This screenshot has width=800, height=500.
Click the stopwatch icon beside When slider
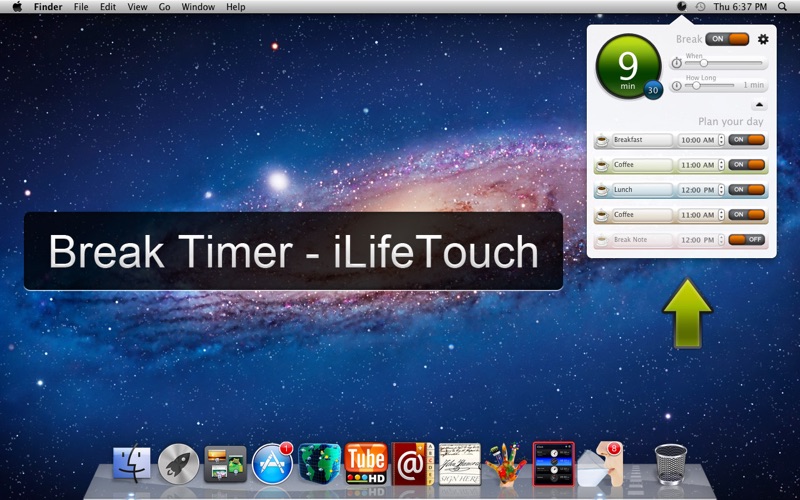tap(677, 63)
